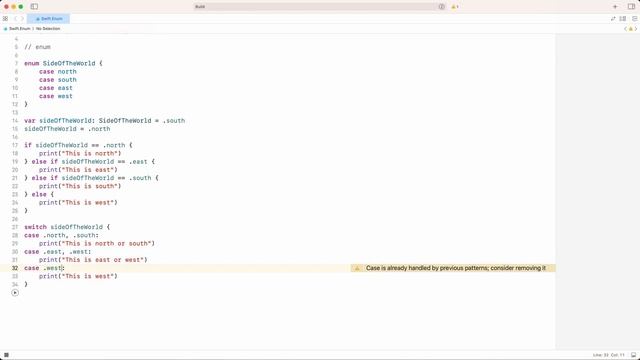Click the 'case north' line
The height and width of the screenshot is (360, 640).
(x=58, y=72)
